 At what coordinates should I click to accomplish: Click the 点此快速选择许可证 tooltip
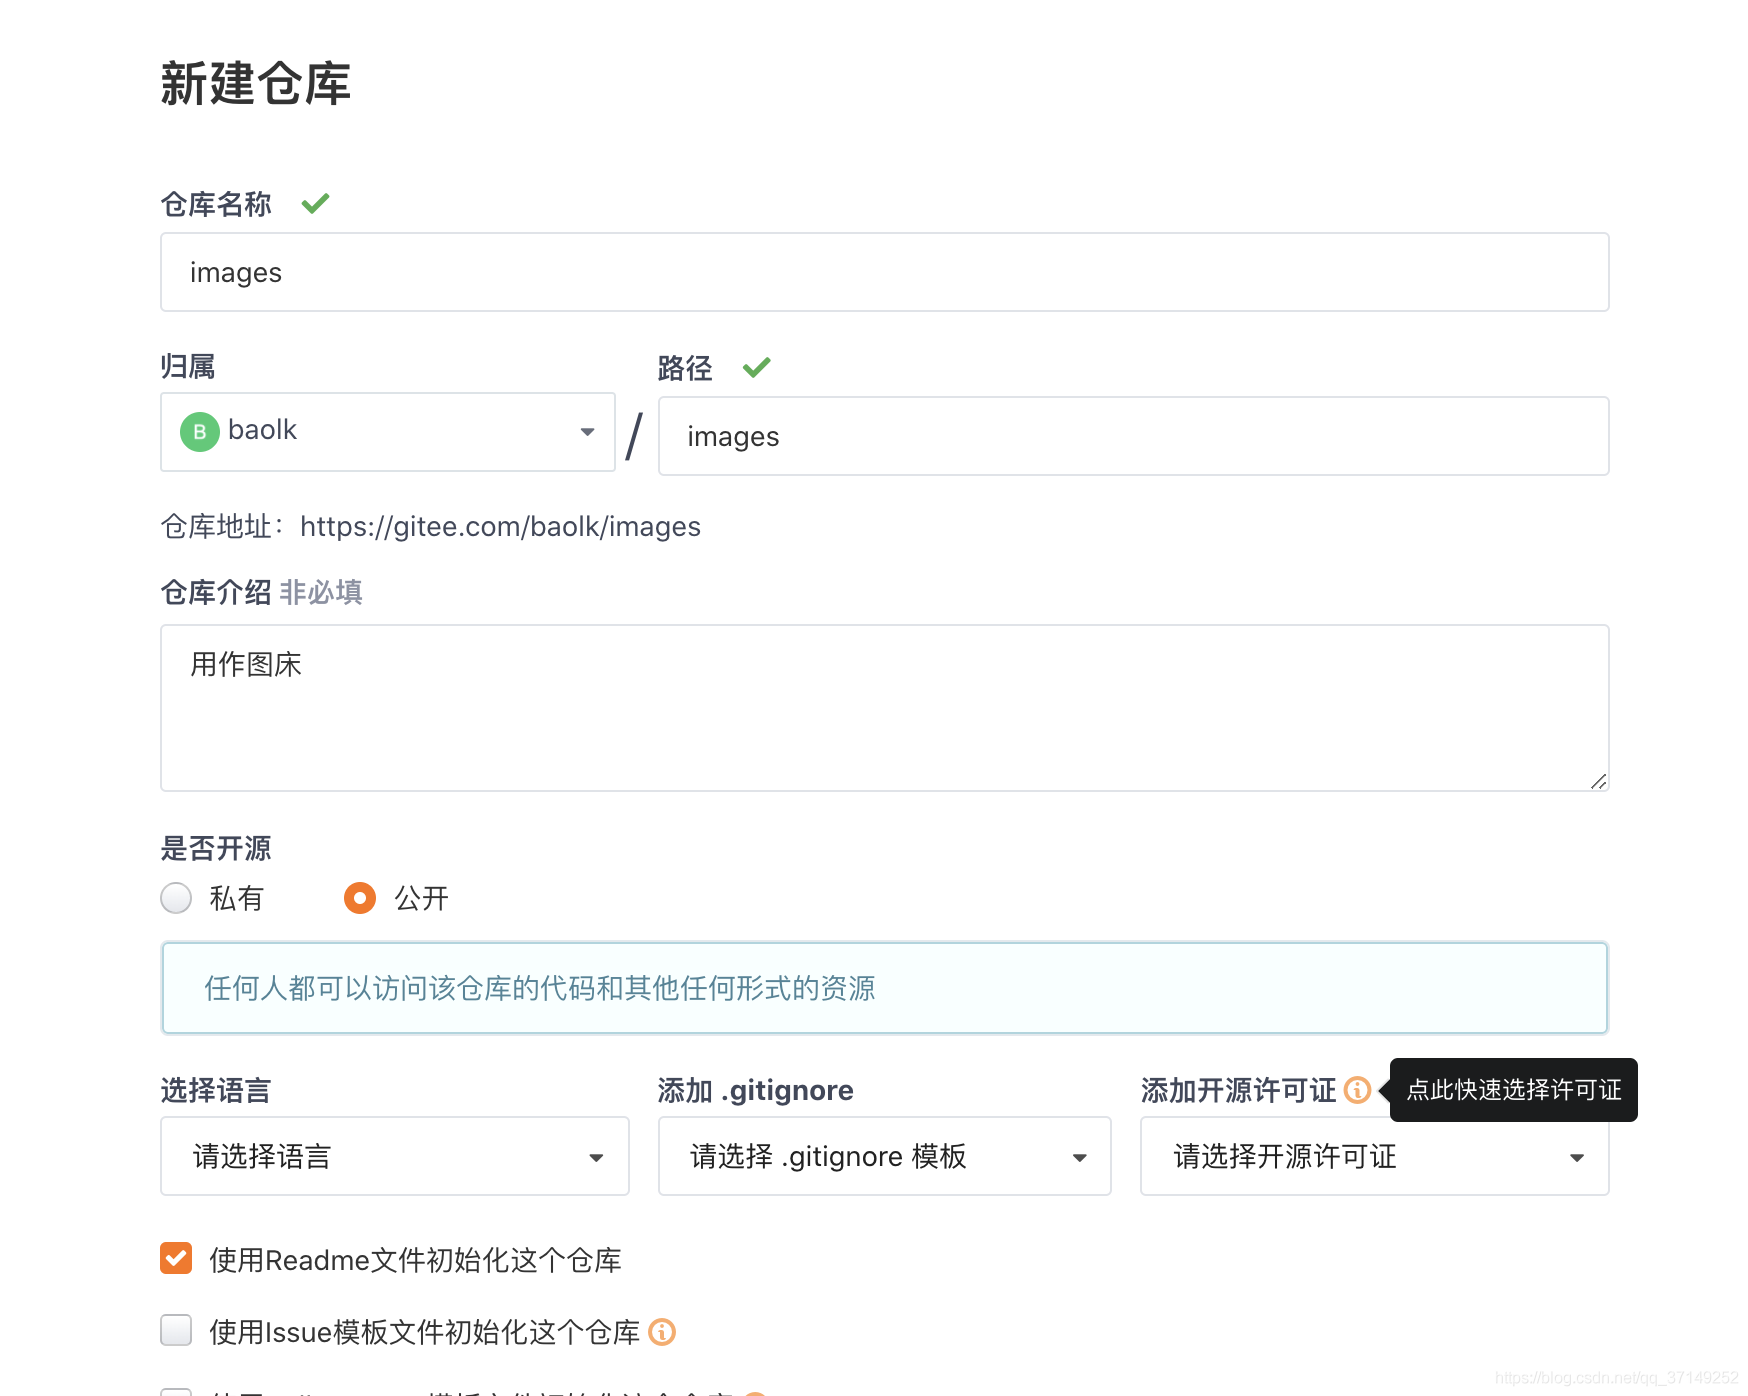pos(1514,1090)
